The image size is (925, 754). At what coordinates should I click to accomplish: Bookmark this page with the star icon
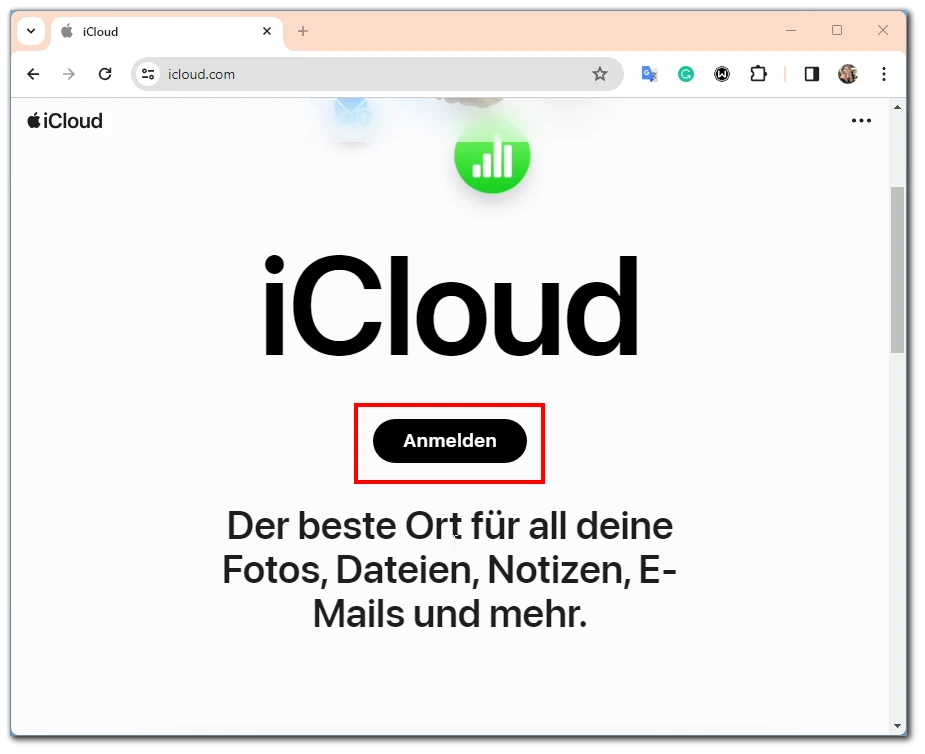[x=599, y=74]
